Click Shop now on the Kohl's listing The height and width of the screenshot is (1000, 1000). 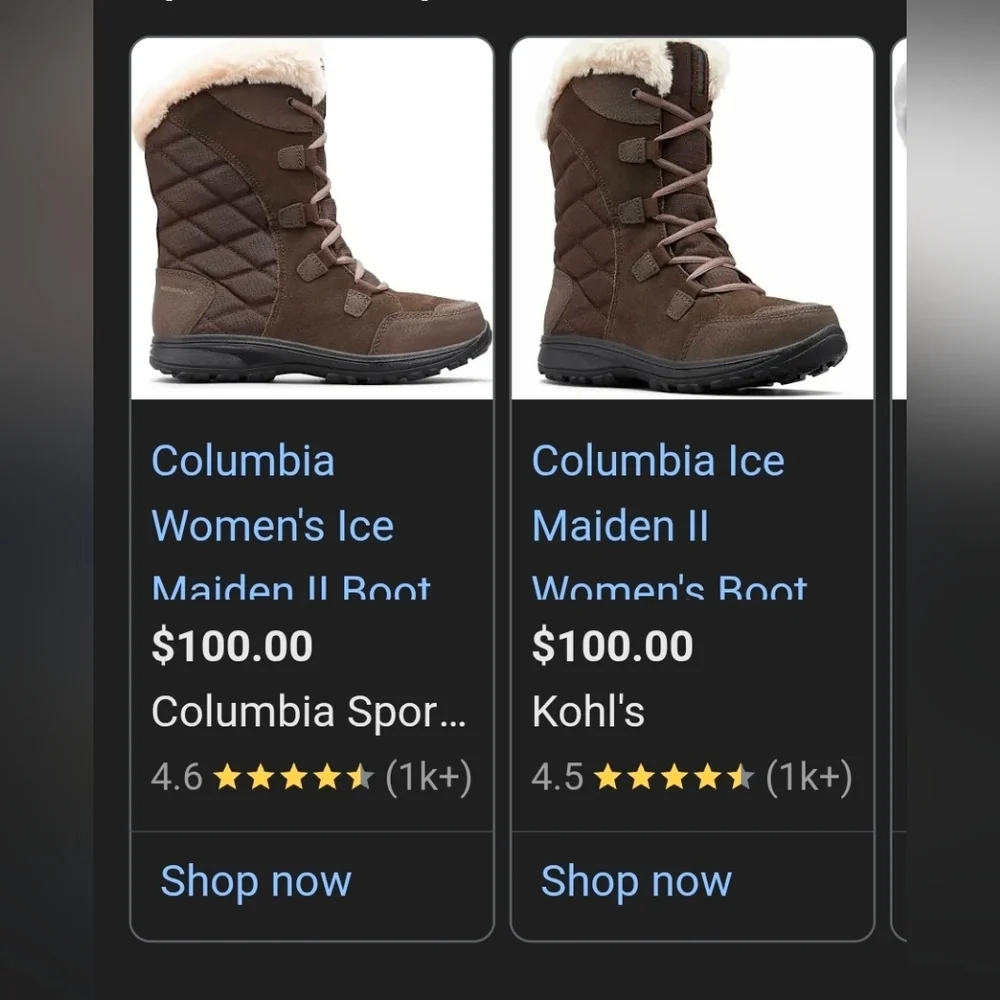pyautogui.click(x=634, y=881)
